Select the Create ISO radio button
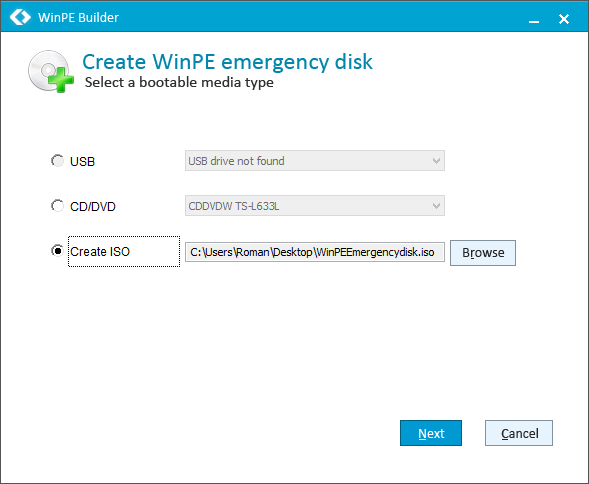 tap(57, 251)
